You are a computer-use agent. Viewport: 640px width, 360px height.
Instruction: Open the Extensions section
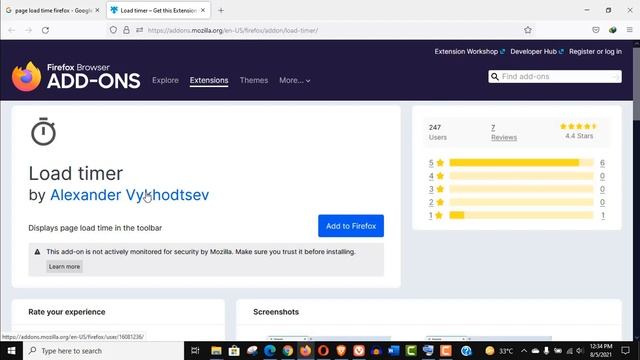coord(209,80)
